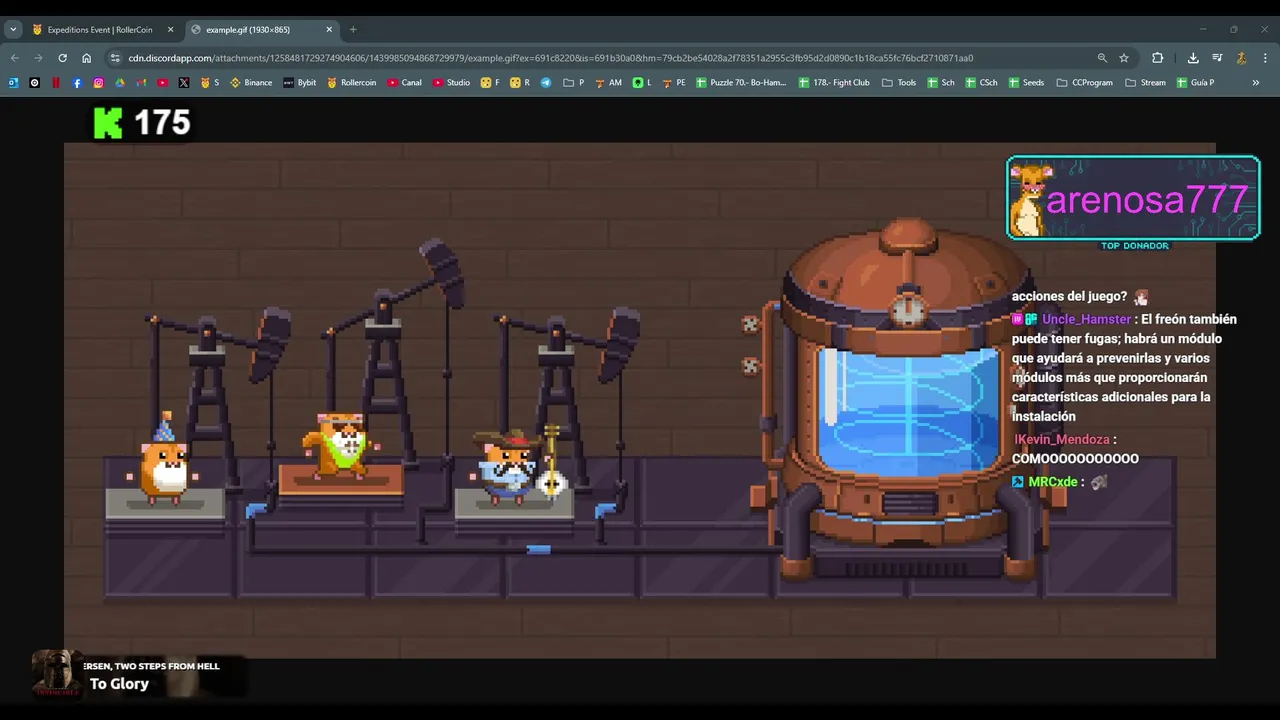Reload the current page
1280x720 pixels.
coord(63,58)
